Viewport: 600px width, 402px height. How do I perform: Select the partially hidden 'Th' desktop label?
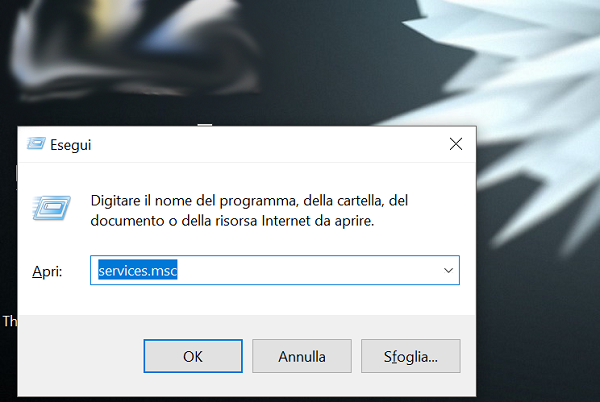click(10, 321)
